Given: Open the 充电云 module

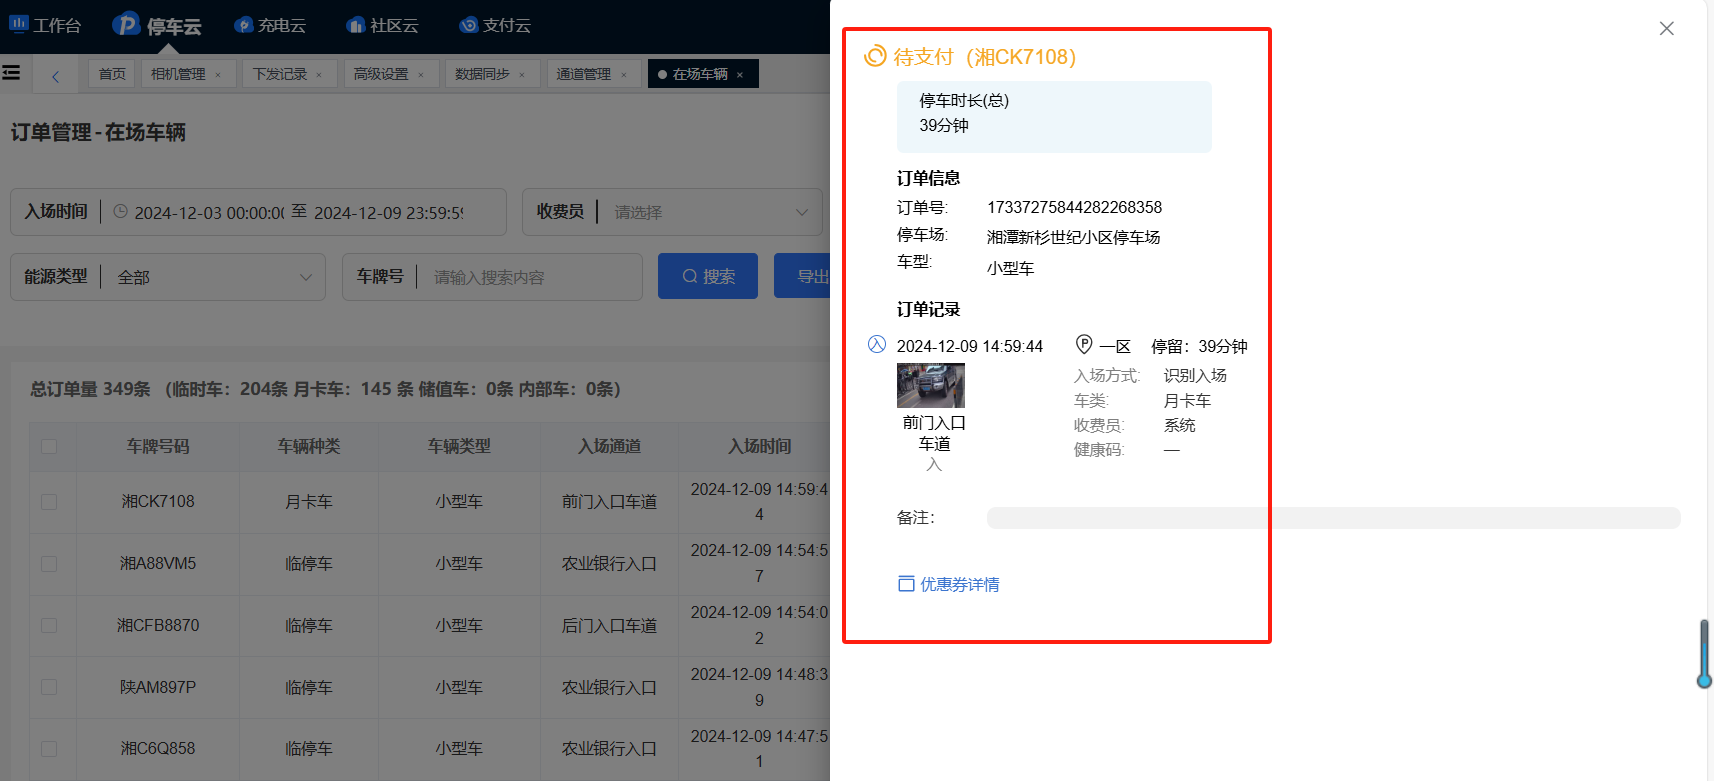Looking at the screenshot, I should (270, 25).
